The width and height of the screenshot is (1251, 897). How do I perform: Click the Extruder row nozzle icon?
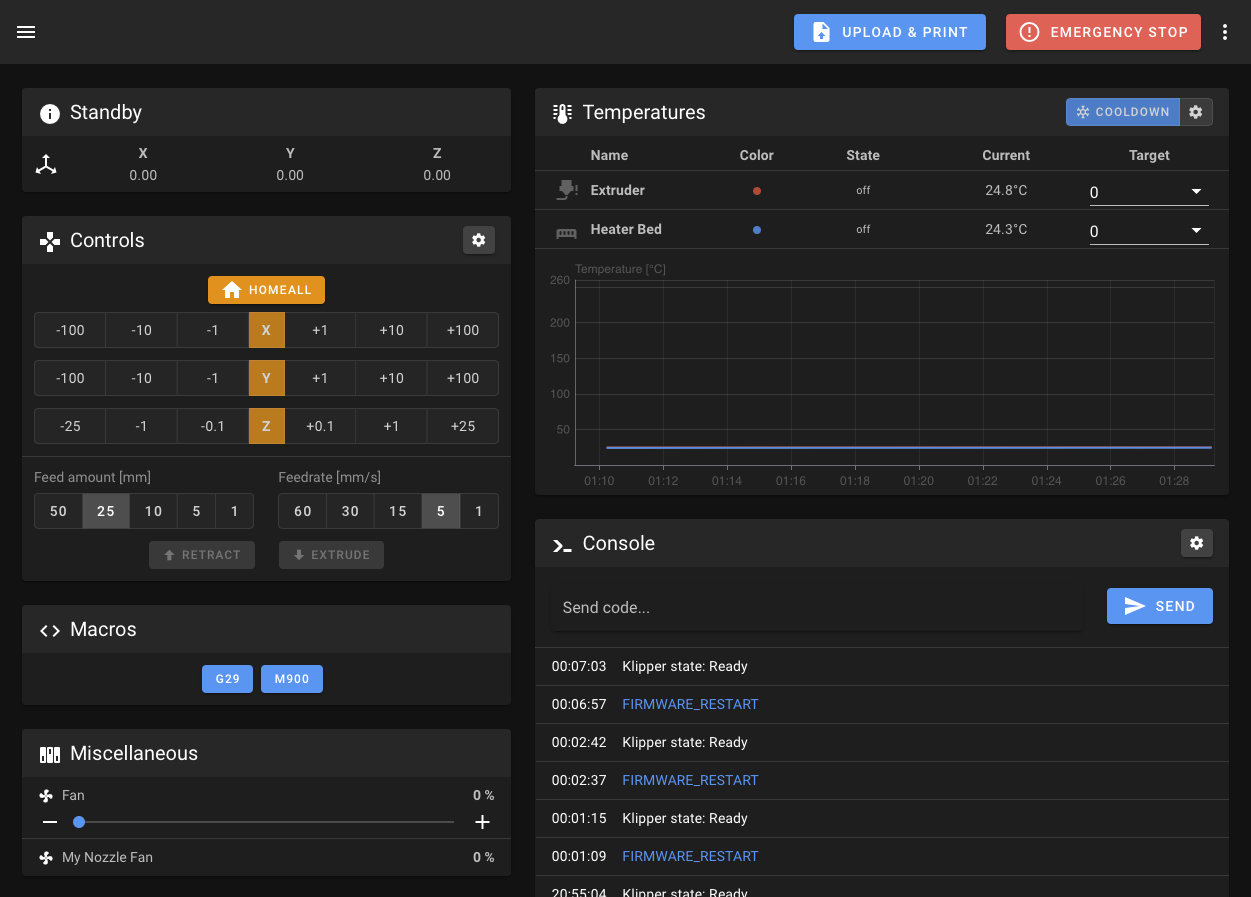point(566,190)
